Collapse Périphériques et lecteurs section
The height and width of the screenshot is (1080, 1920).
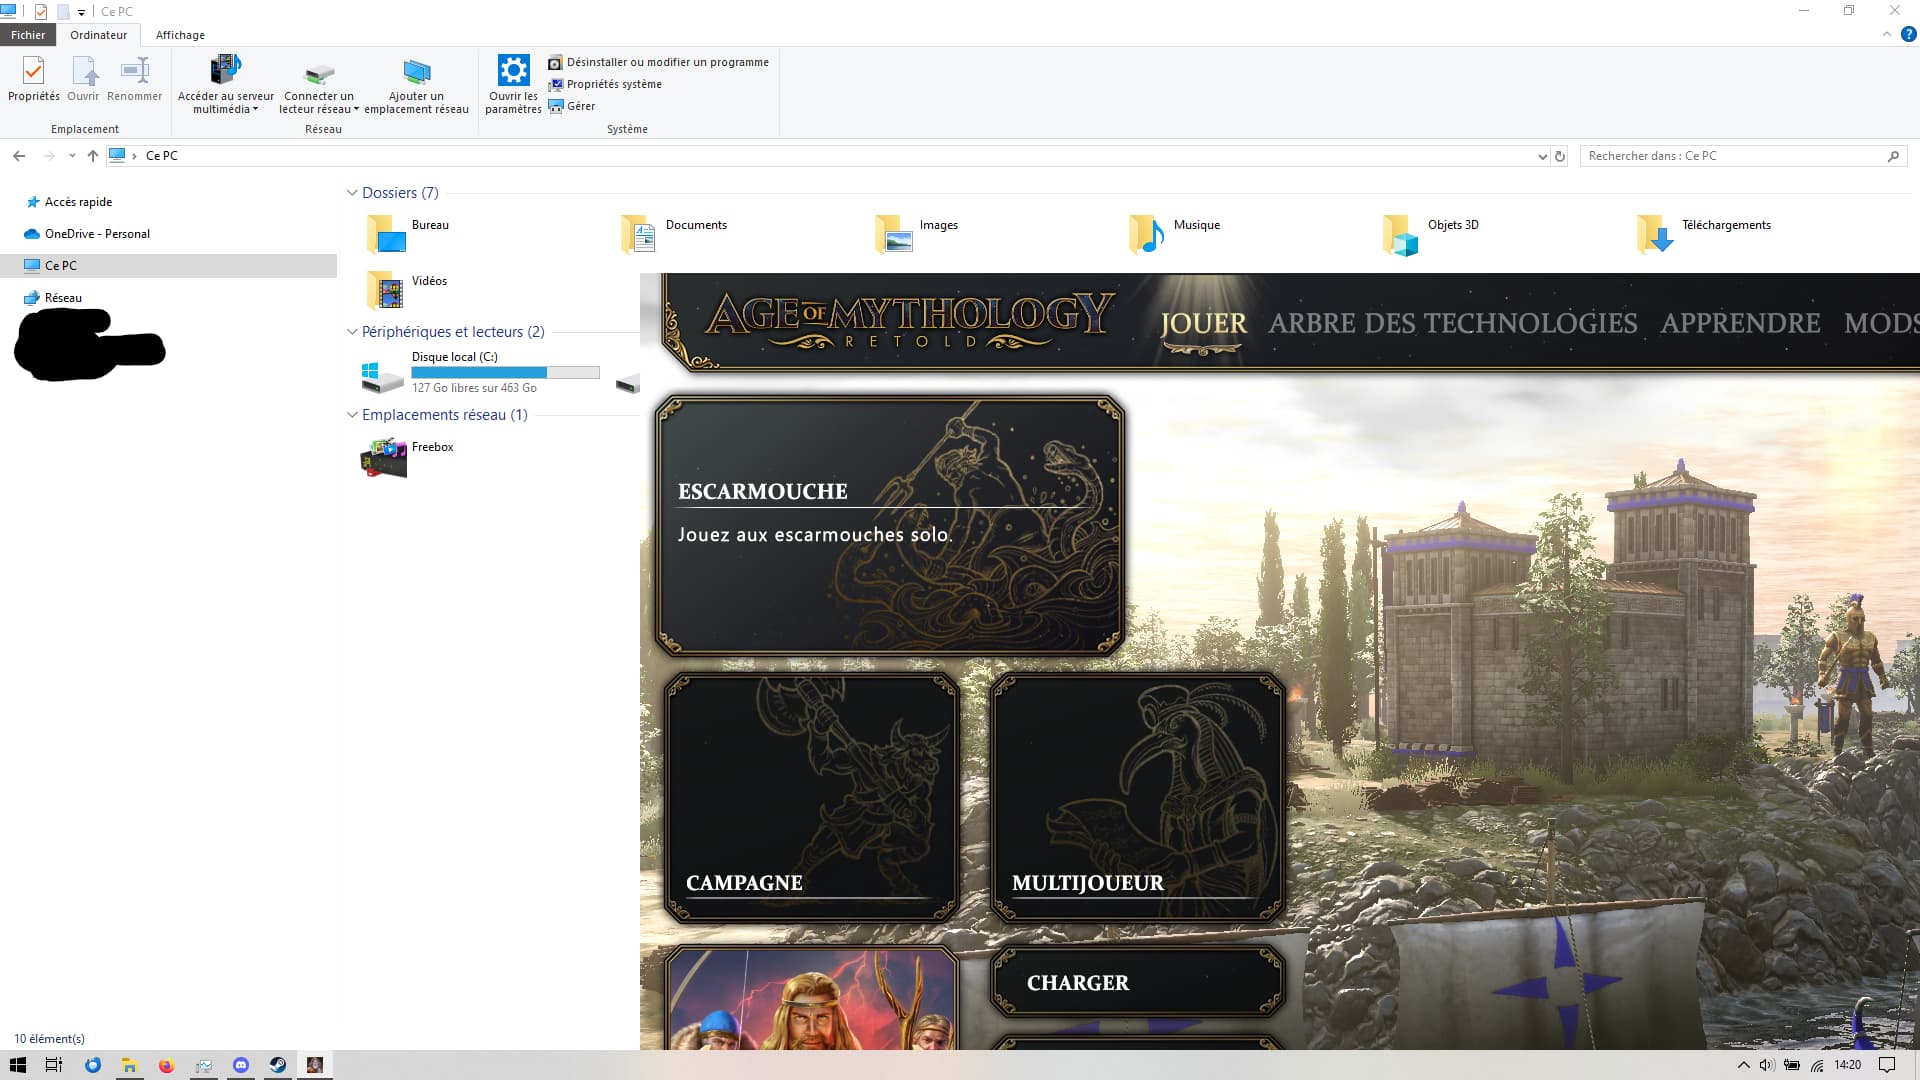[x=352, y=332]
